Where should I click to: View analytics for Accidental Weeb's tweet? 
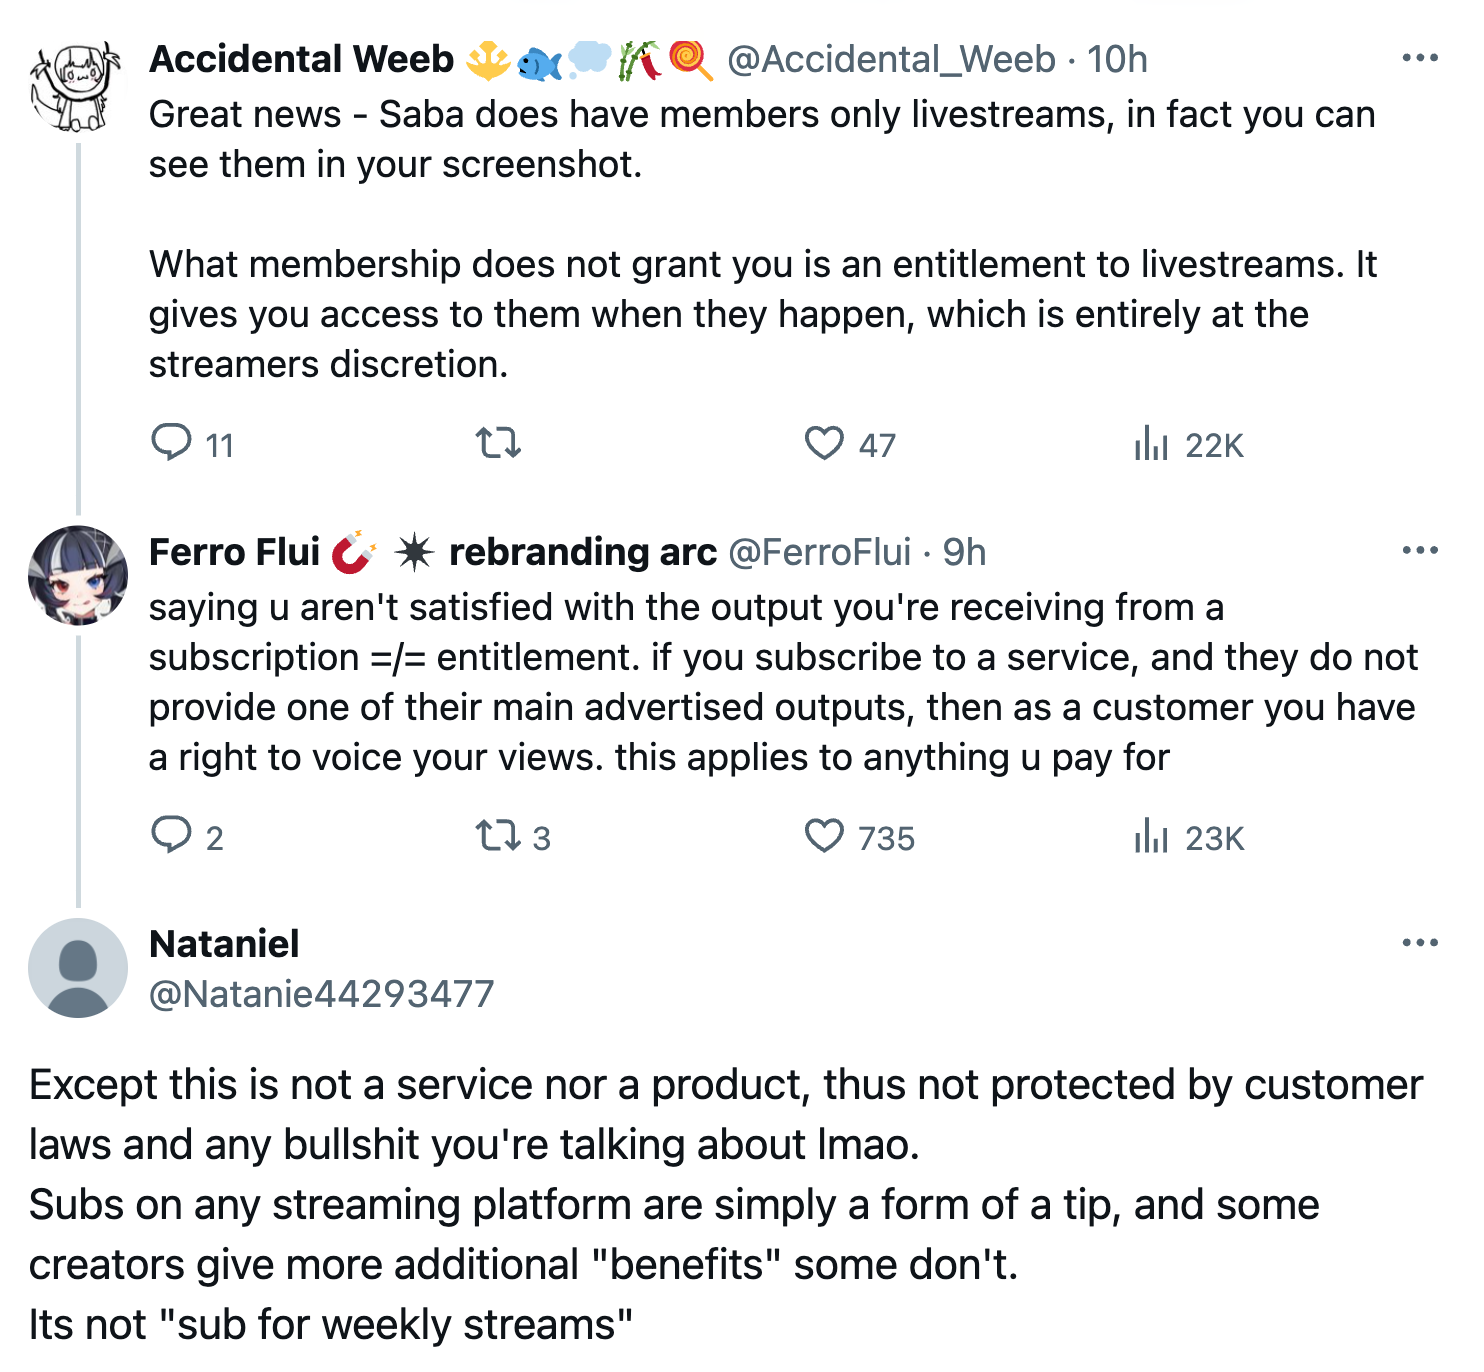[x=1151, y=442]
